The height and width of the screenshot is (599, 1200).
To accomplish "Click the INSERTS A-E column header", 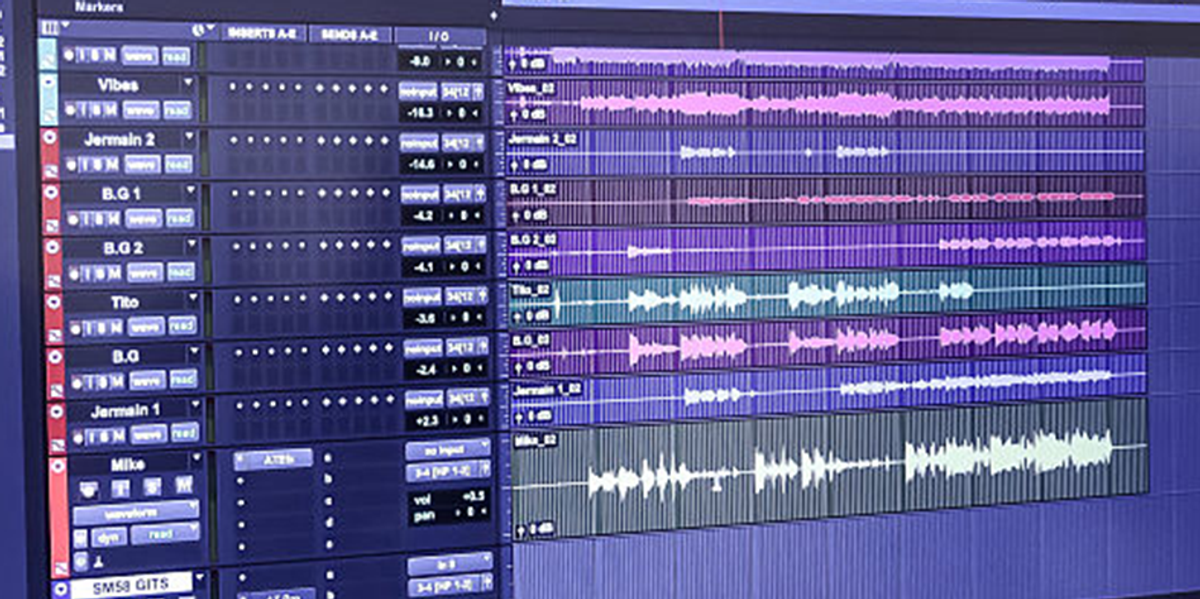I will point(262,33).
